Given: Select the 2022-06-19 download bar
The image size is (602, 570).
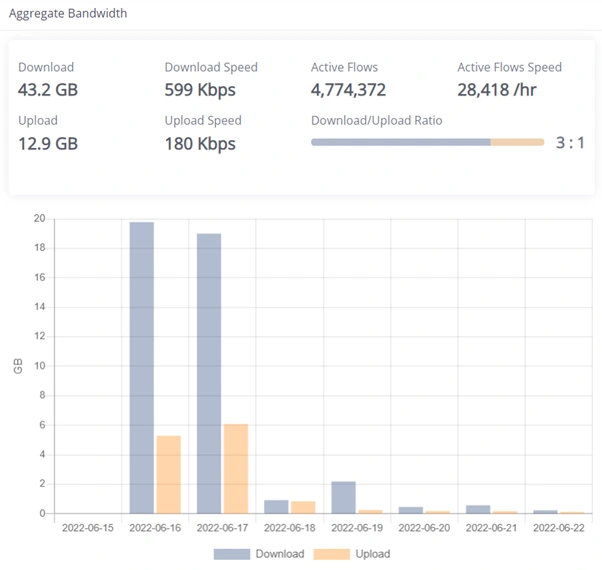Looking at the screenshot, I should [344, 497].
